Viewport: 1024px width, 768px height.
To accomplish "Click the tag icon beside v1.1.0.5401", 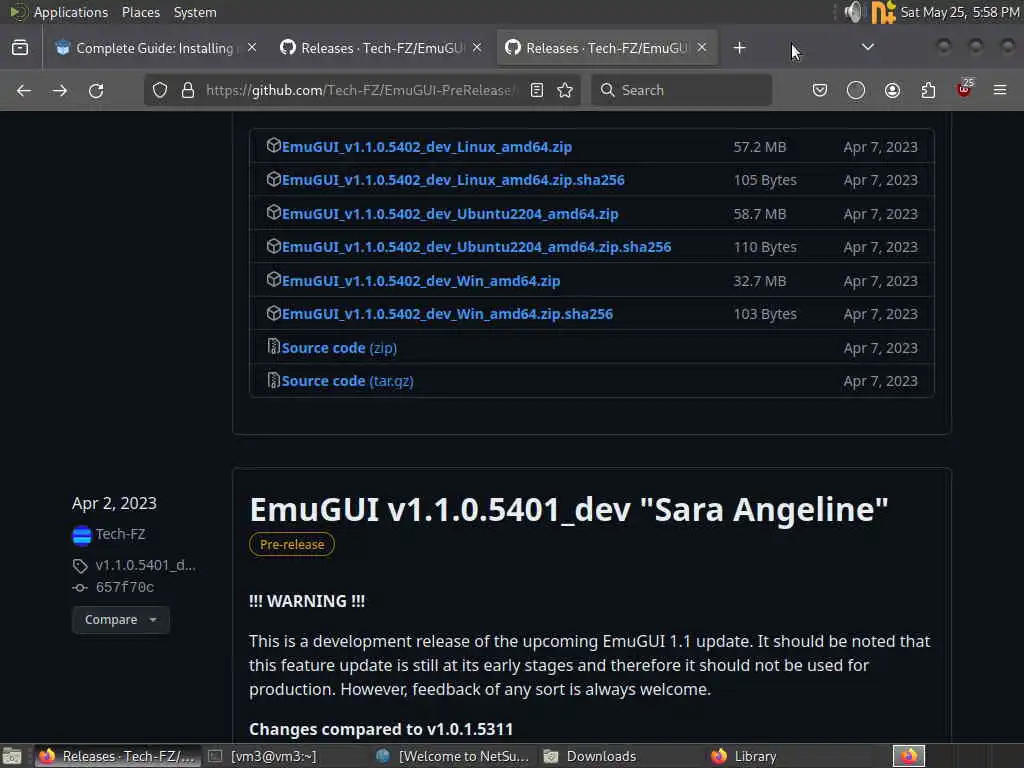I will tap(80, 566).
